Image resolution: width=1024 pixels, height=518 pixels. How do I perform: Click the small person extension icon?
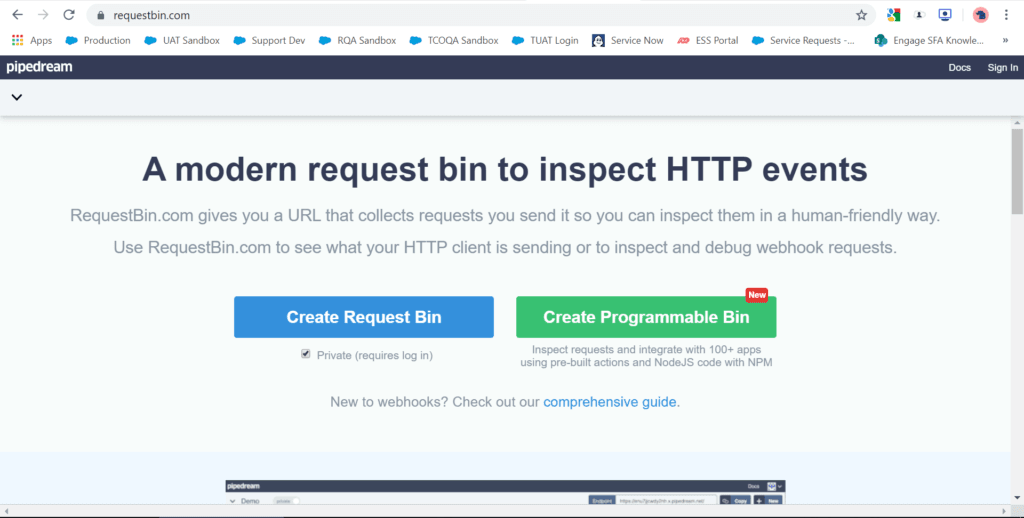tap(919, 15)
